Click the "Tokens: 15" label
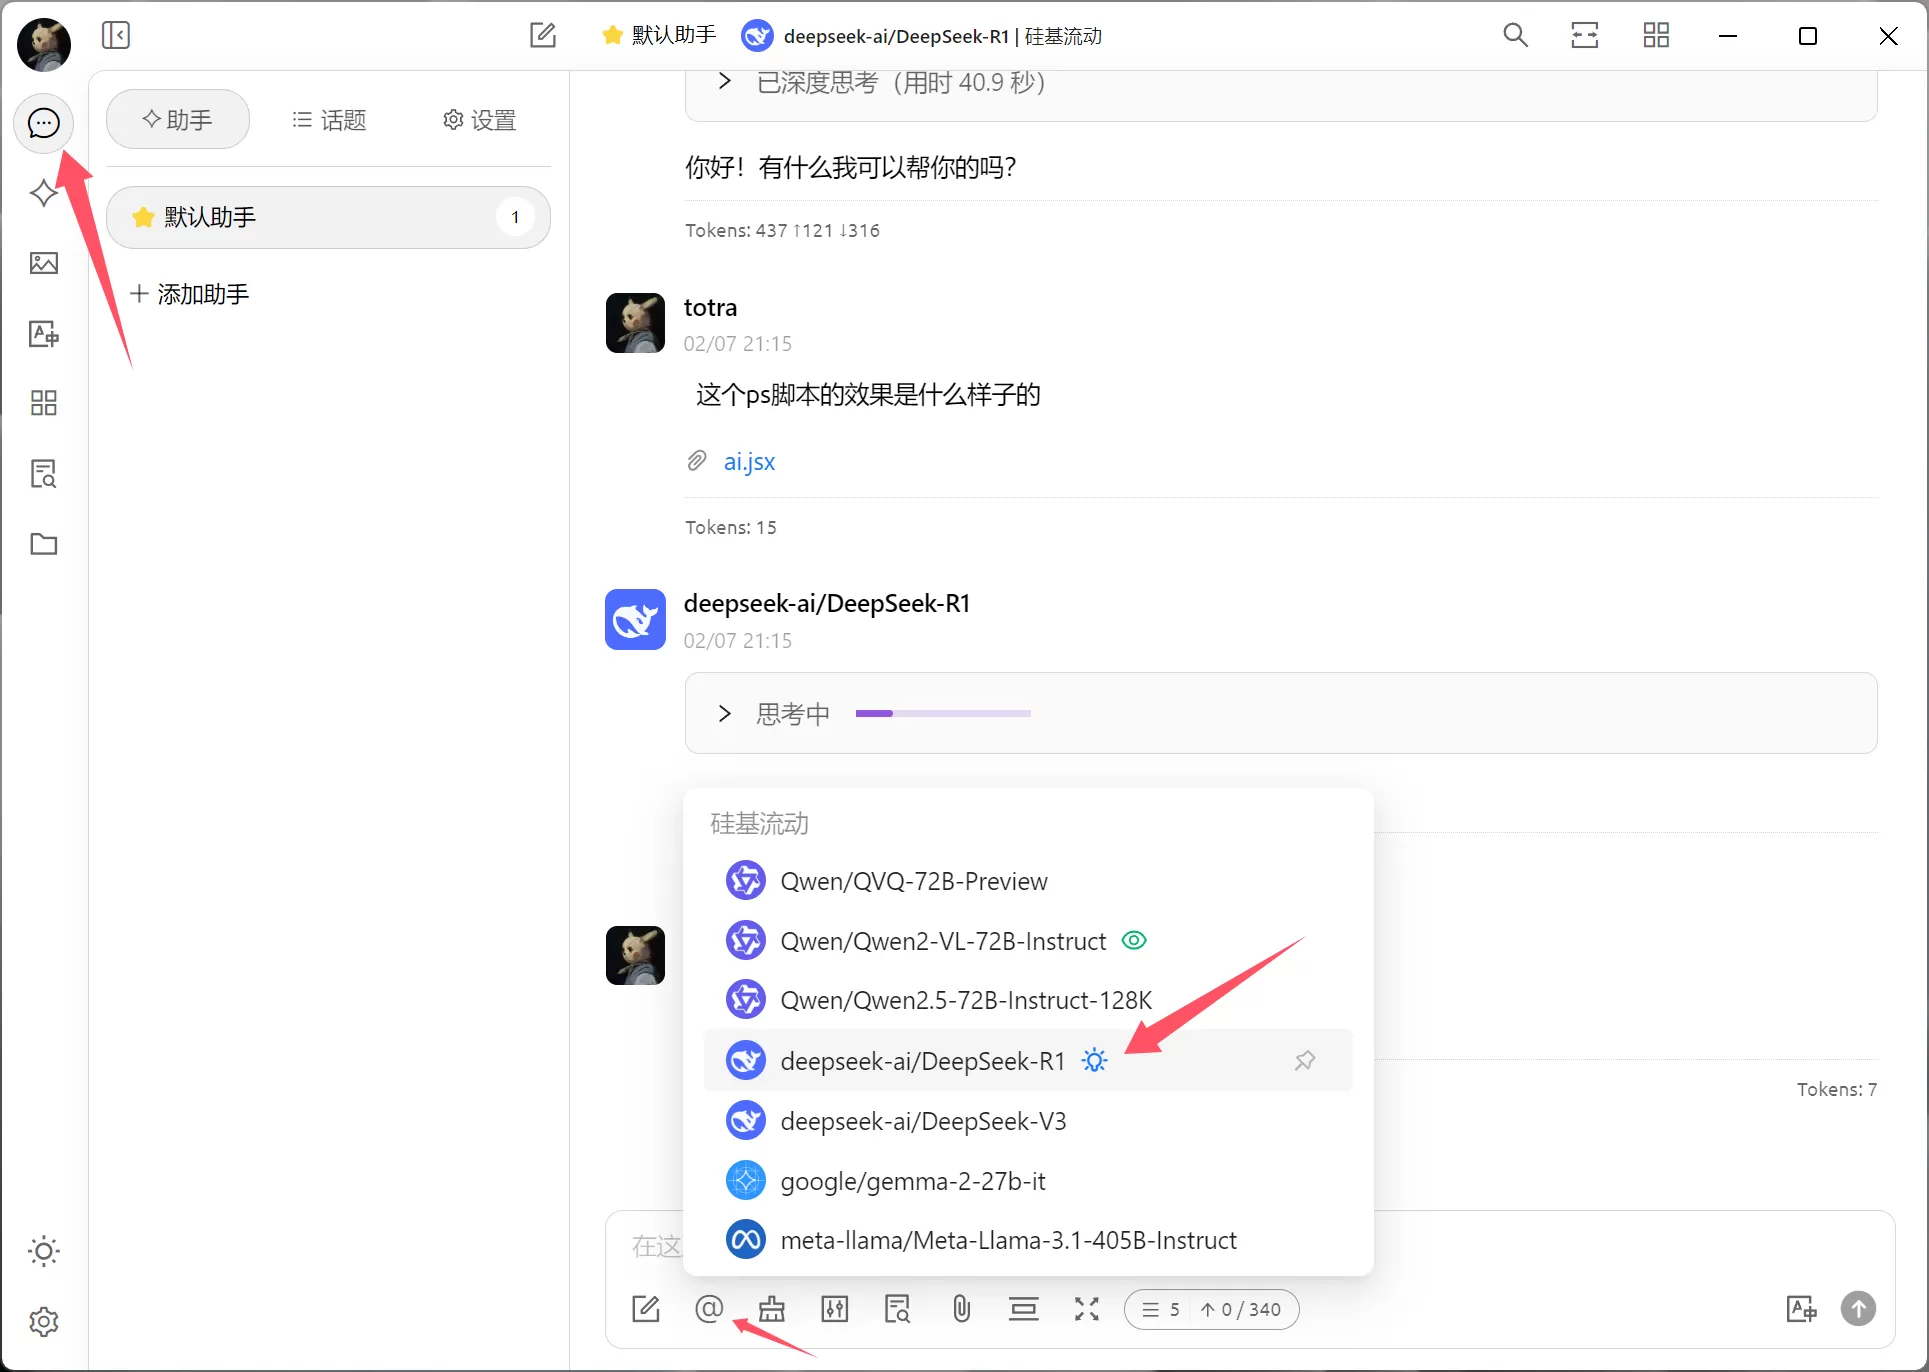Image resolution: width=1929 pixels, height=1372 pixels. (x=731, y=527)
